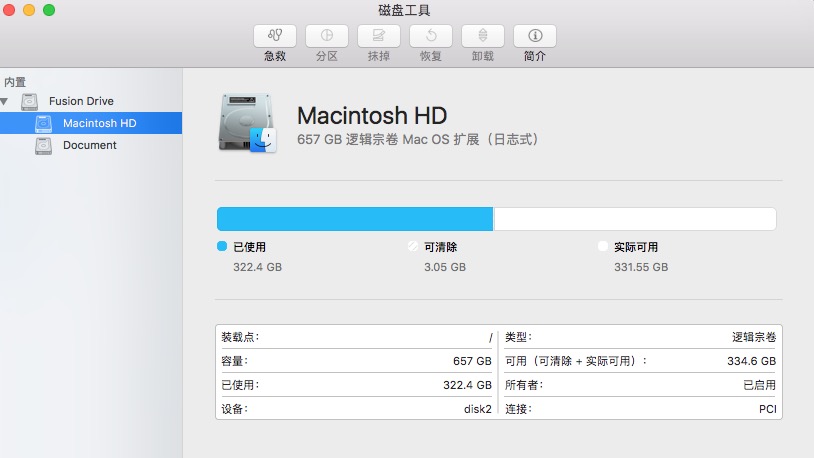Click the white 实际可用 legend dot
The image size is (814, 458).
(x=603, y=246)
